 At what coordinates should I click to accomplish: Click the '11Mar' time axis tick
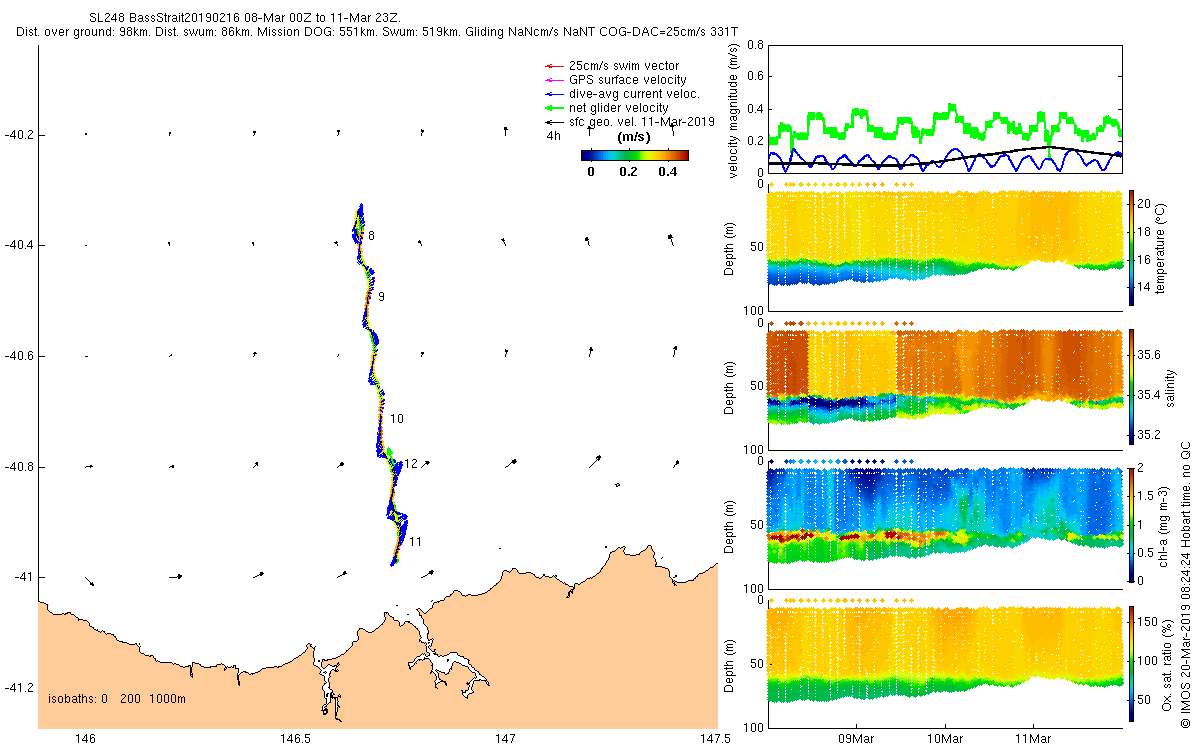pos(1034,738)
